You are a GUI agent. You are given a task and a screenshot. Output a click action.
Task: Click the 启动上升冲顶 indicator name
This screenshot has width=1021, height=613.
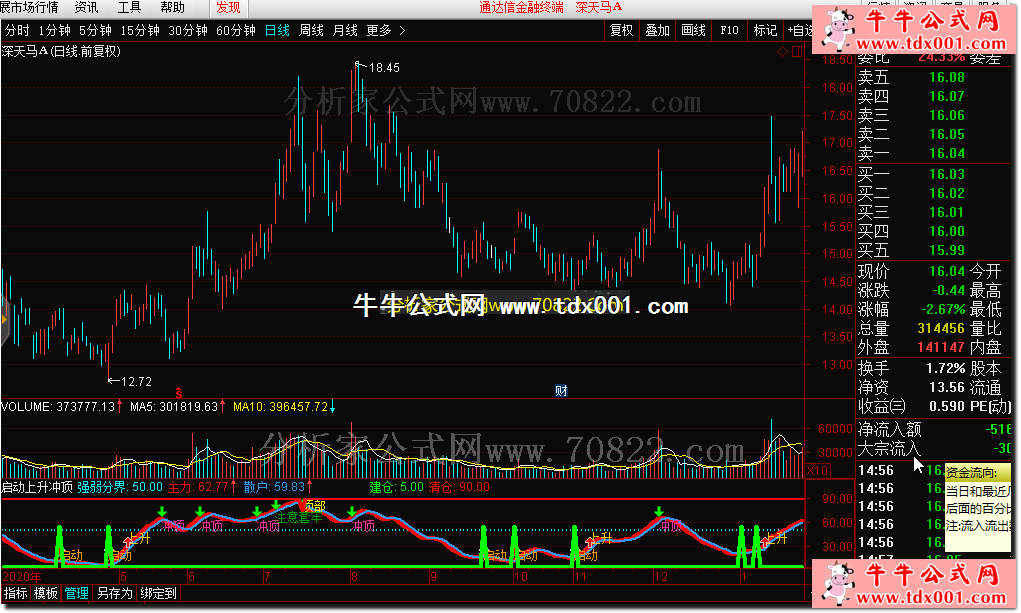[36, 487]
